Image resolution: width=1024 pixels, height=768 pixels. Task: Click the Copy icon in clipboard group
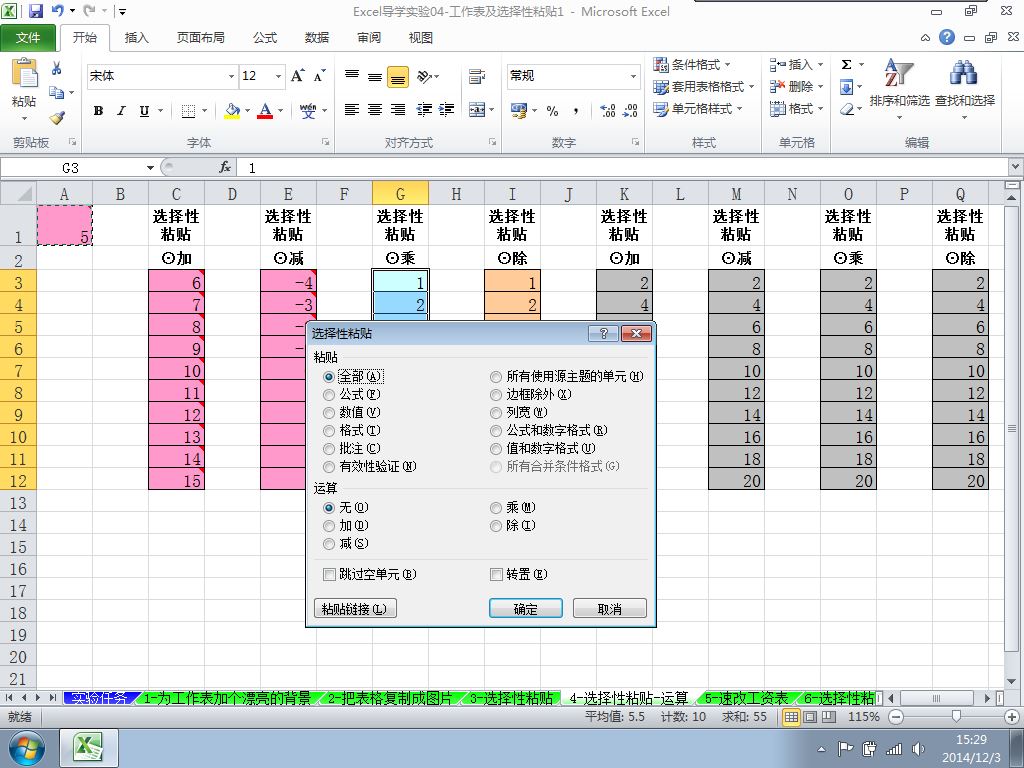57,93
